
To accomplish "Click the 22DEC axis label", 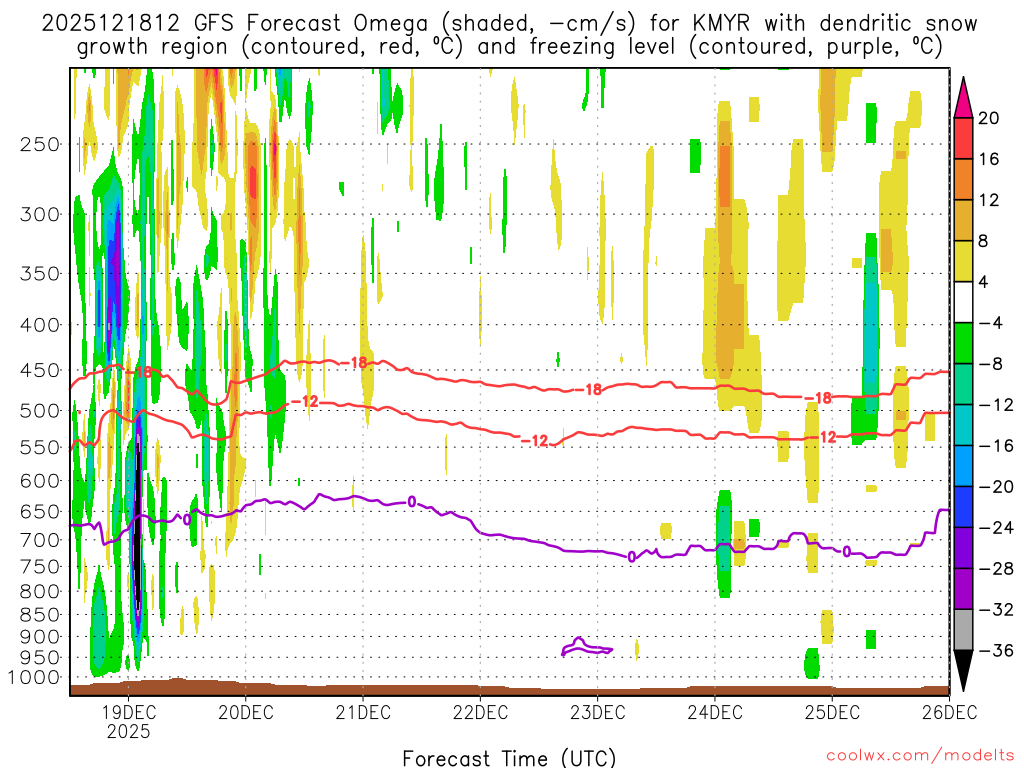I will 481,712.
